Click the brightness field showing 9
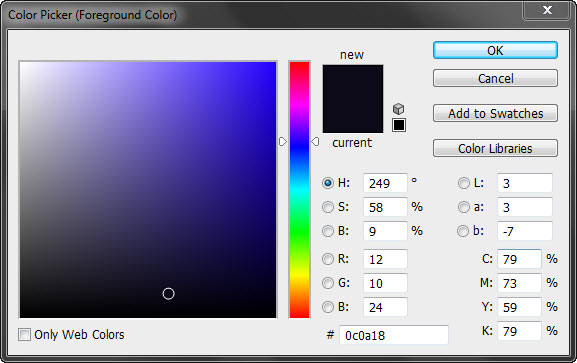This screenshot has width=577, height=363. (x=385, y=231)
